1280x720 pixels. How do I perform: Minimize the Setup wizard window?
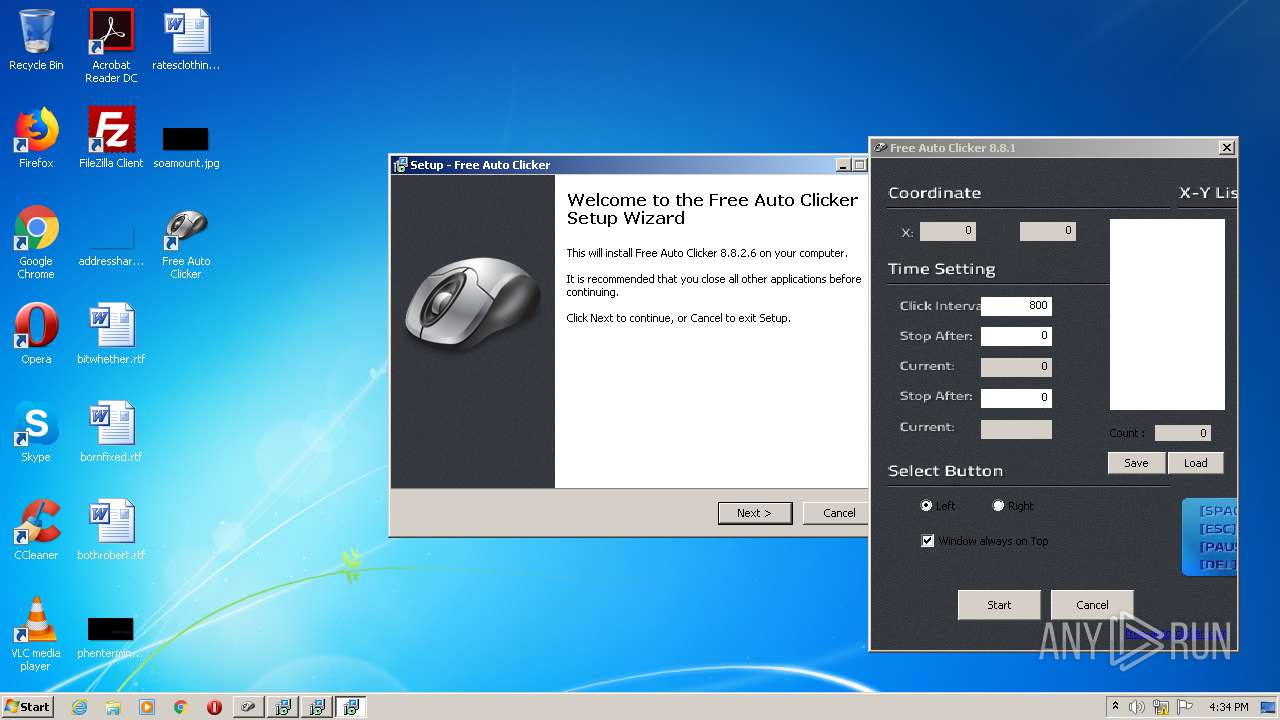843,165
